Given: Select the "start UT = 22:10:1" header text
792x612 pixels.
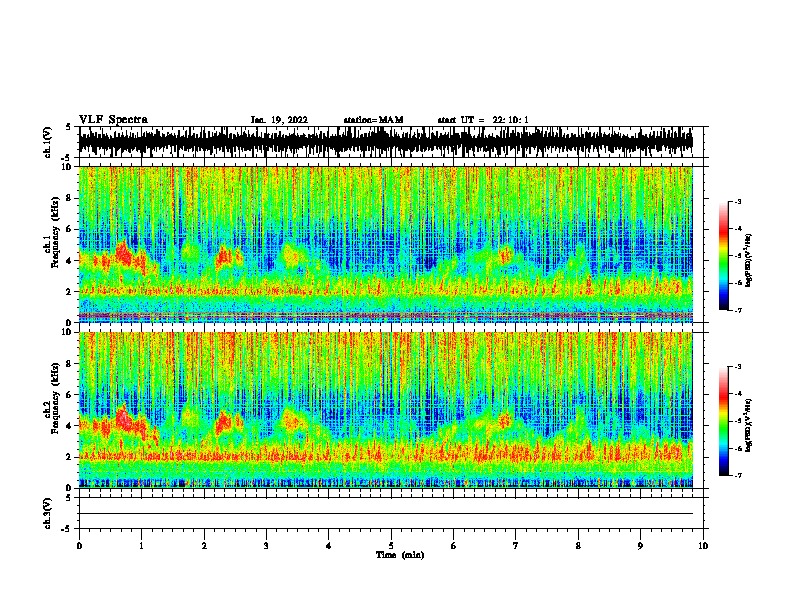Looking at the screenshot, I should pyautogui.click(x=482, y=120).
